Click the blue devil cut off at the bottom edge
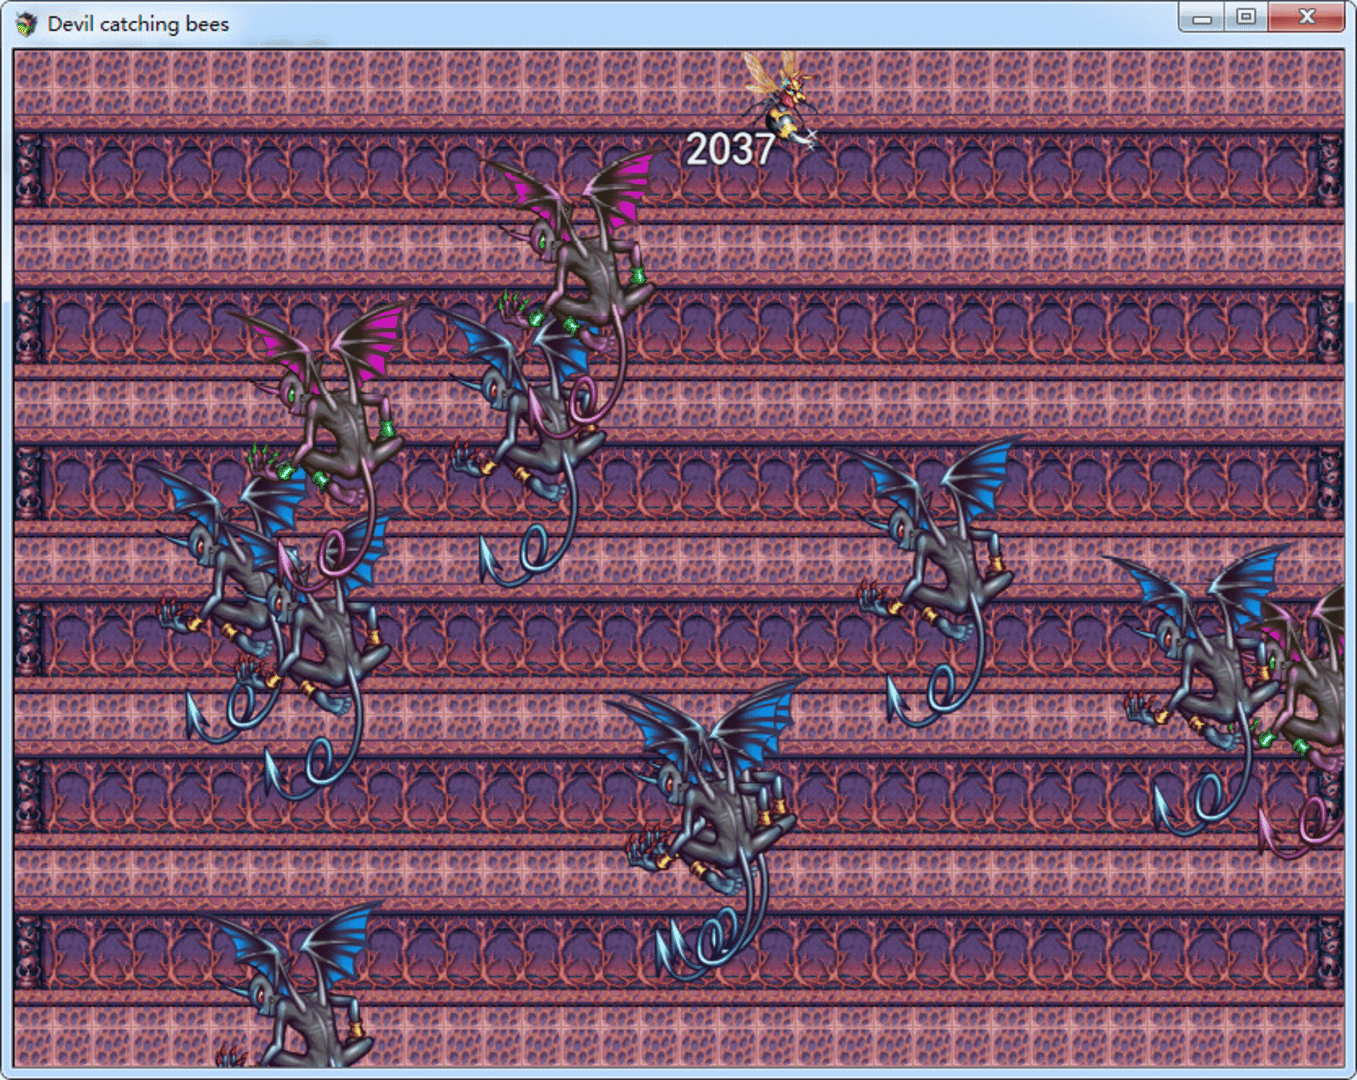 pyautogui.click(x=300, y=1000)
